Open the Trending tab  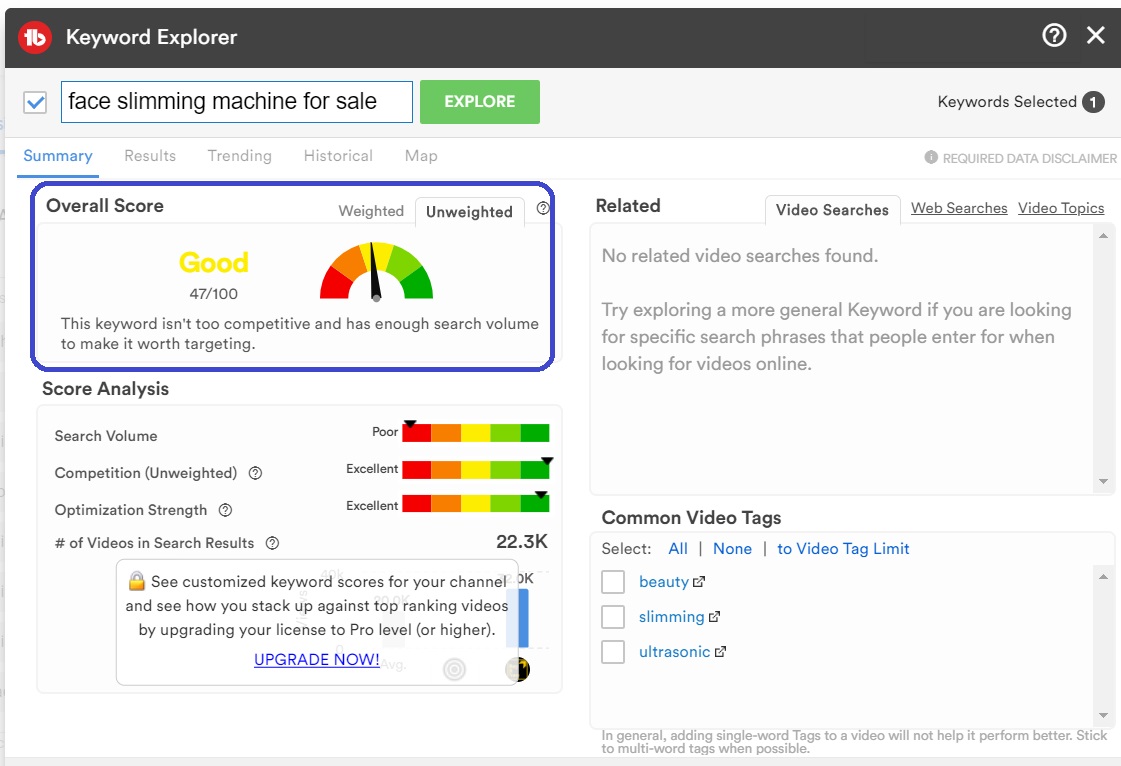(x=239, y=156)
